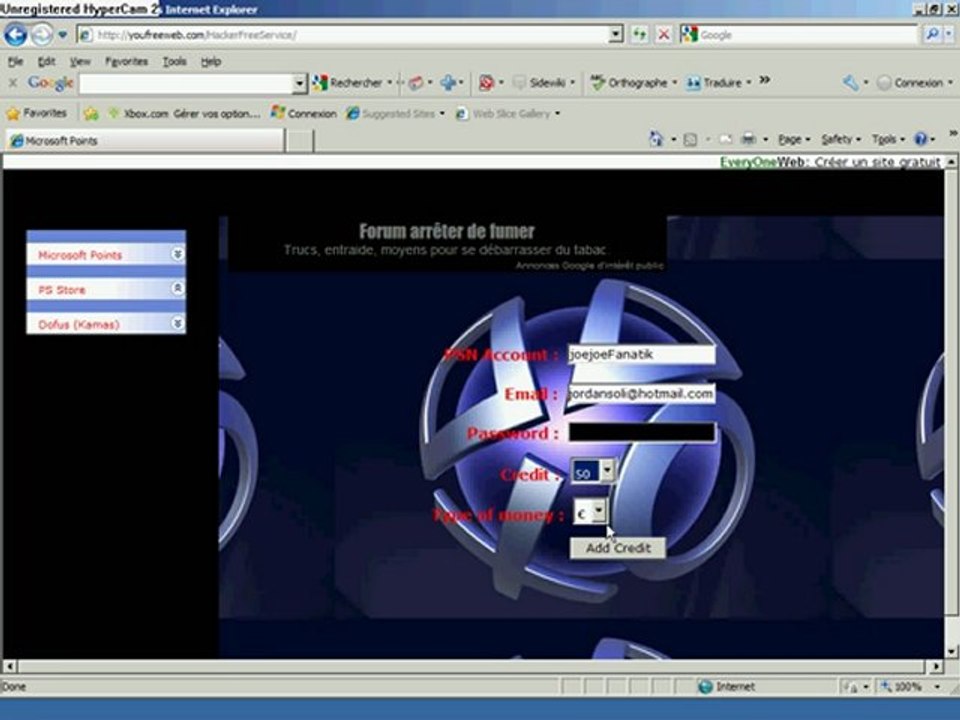This screenshot has width=960, height=720.
Task: Open the Credit amount dropdown
Action: coord(593,471)
